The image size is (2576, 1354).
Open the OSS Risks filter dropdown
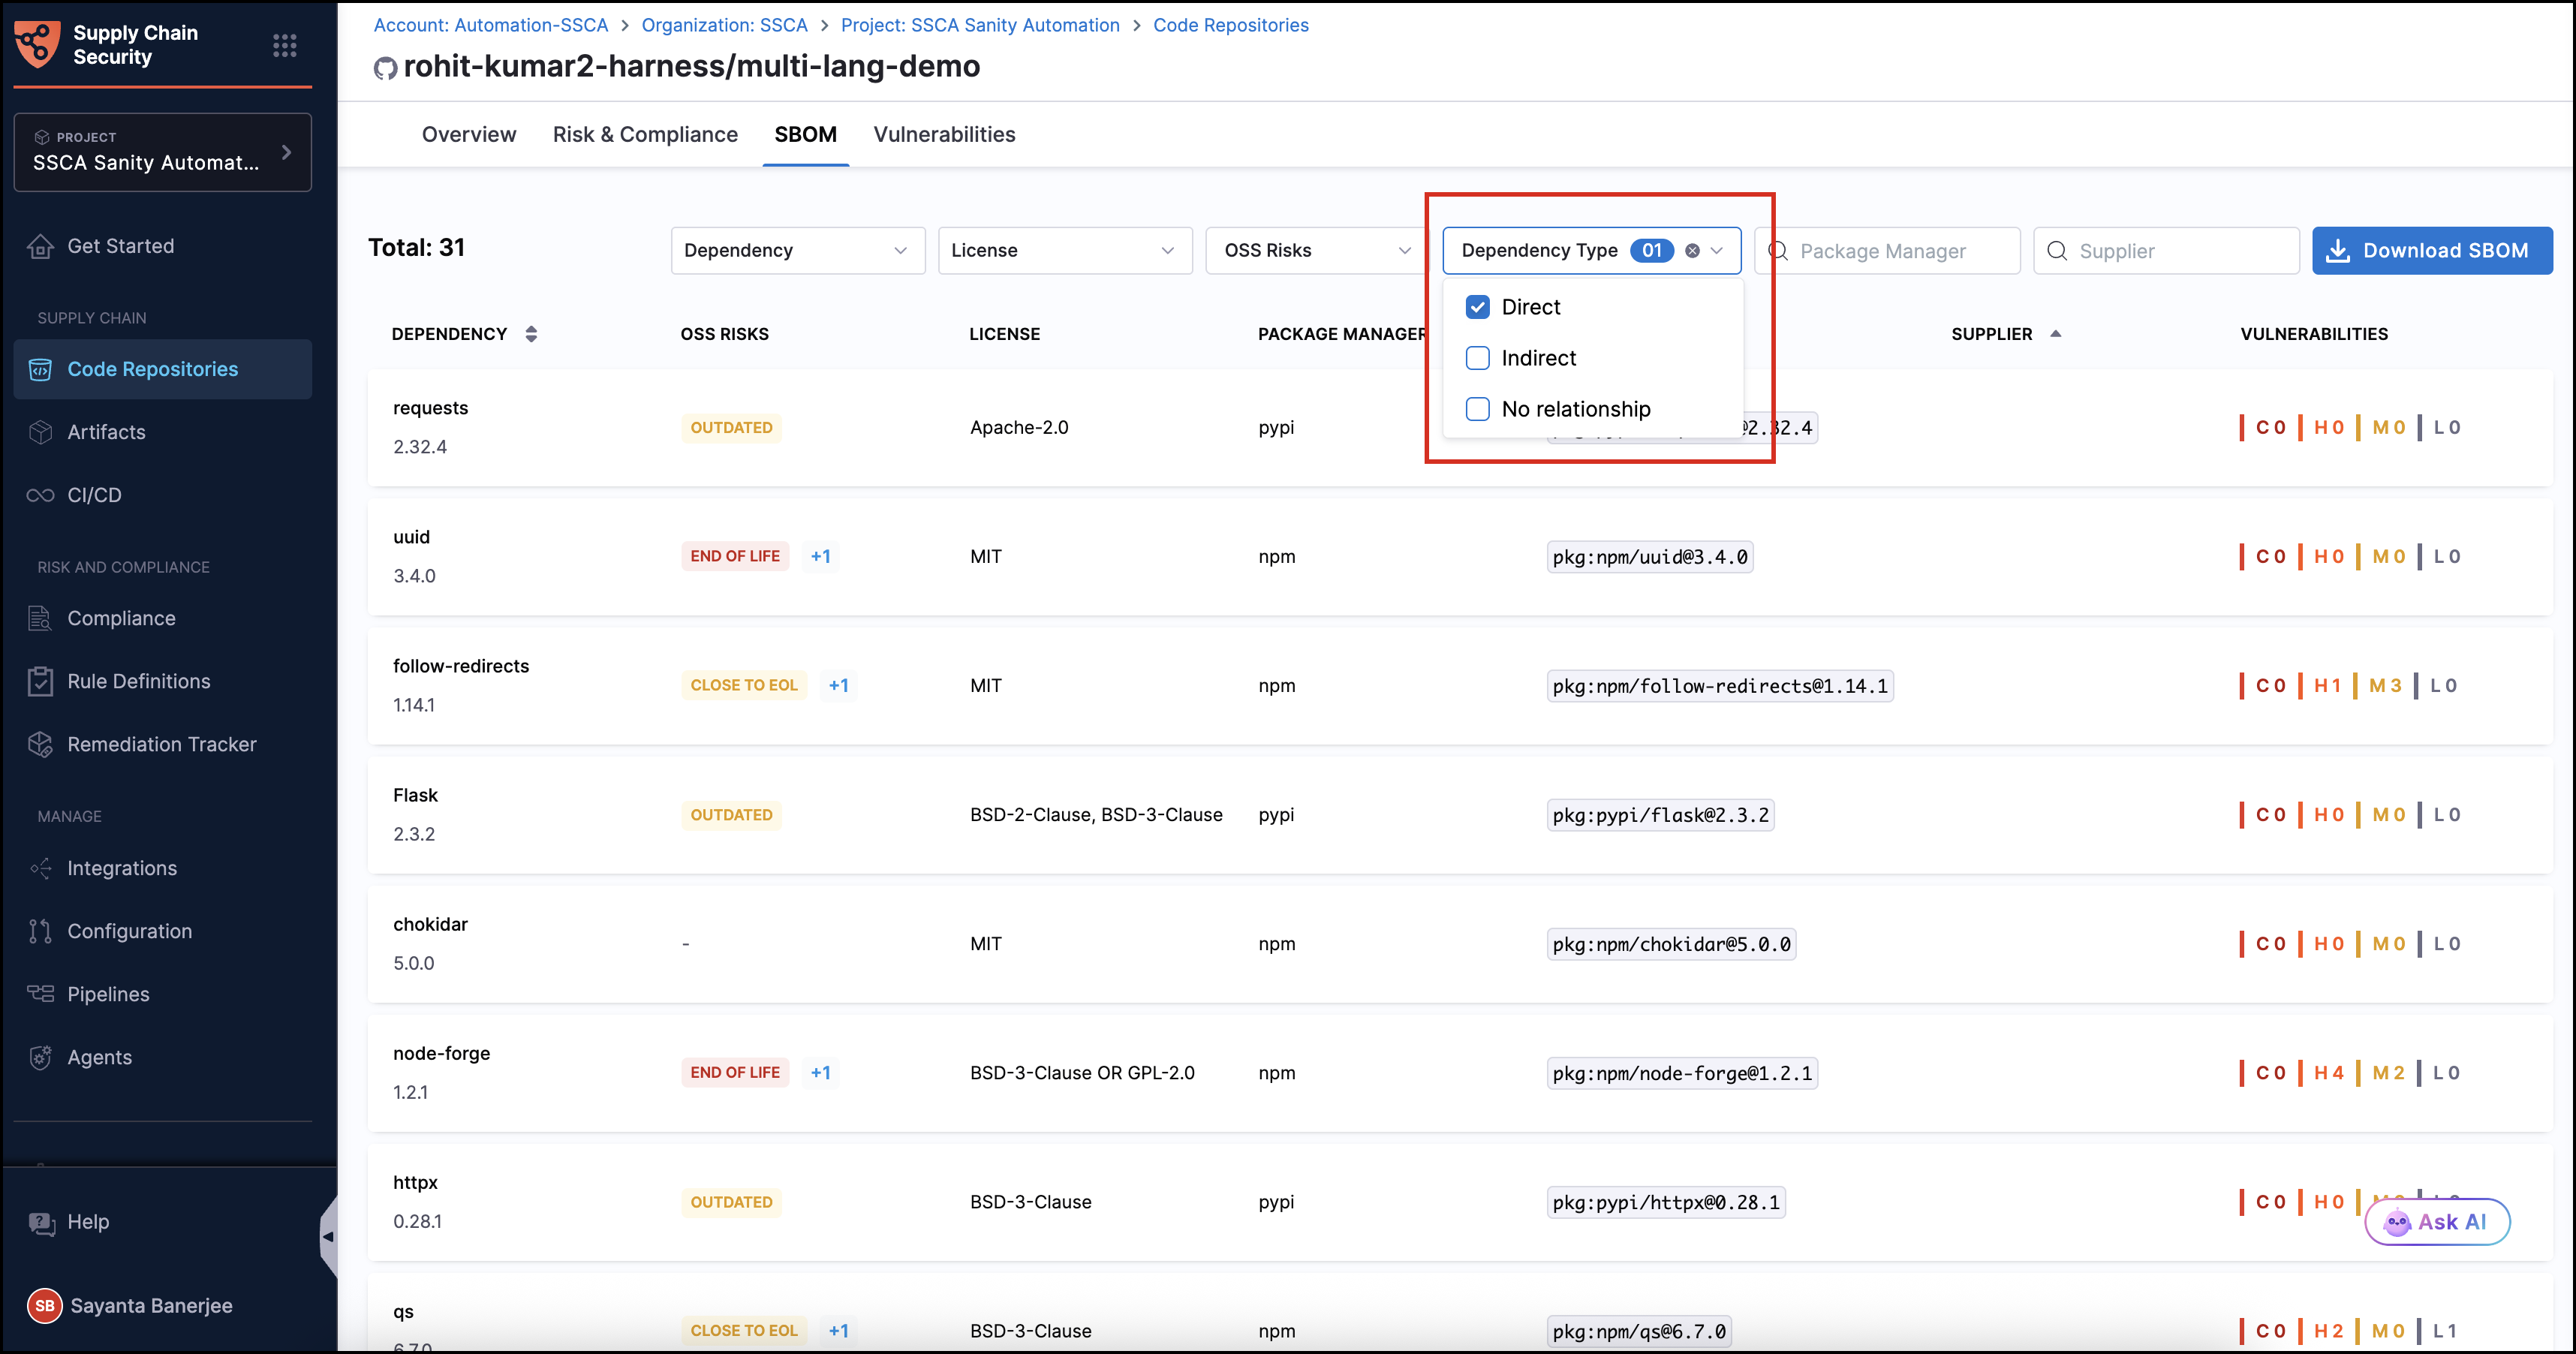(x=1316, y=251)
